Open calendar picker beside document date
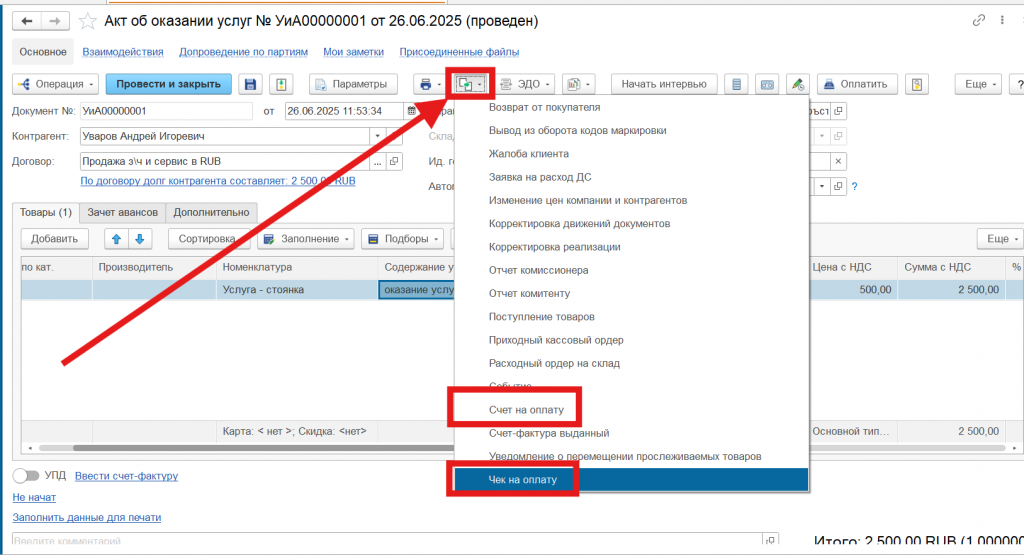 (x=410, y=111)
